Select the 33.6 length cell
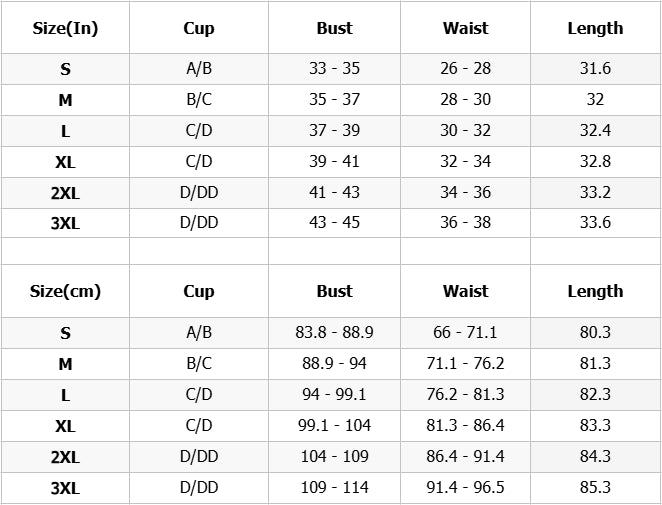The image size is (662, 505). [595, 222]
